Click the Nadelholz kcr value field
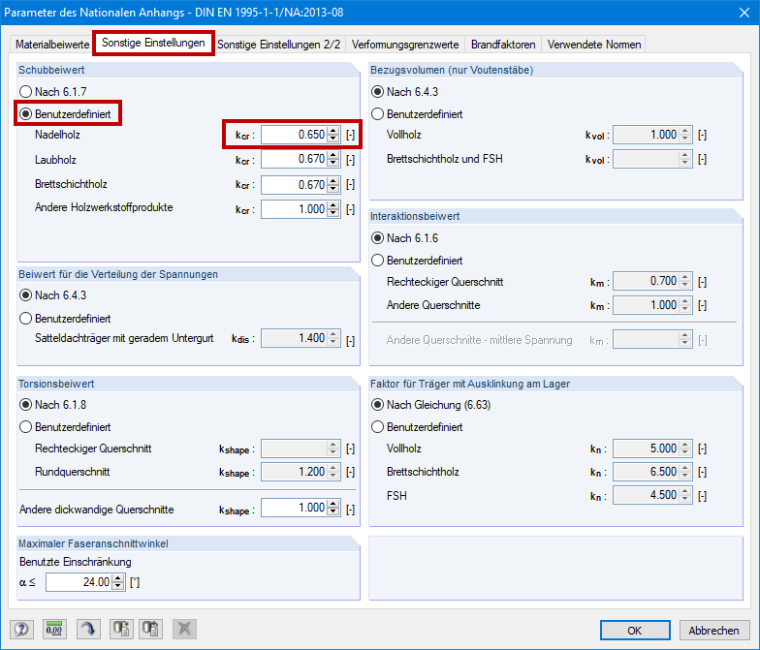 [294, 135]
